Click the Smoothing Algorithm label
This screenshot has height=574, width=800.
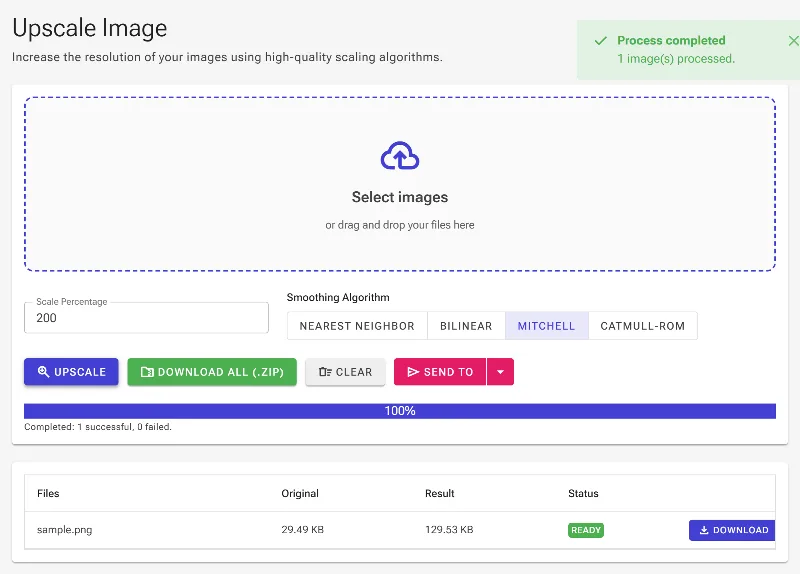tap(338, 297)
